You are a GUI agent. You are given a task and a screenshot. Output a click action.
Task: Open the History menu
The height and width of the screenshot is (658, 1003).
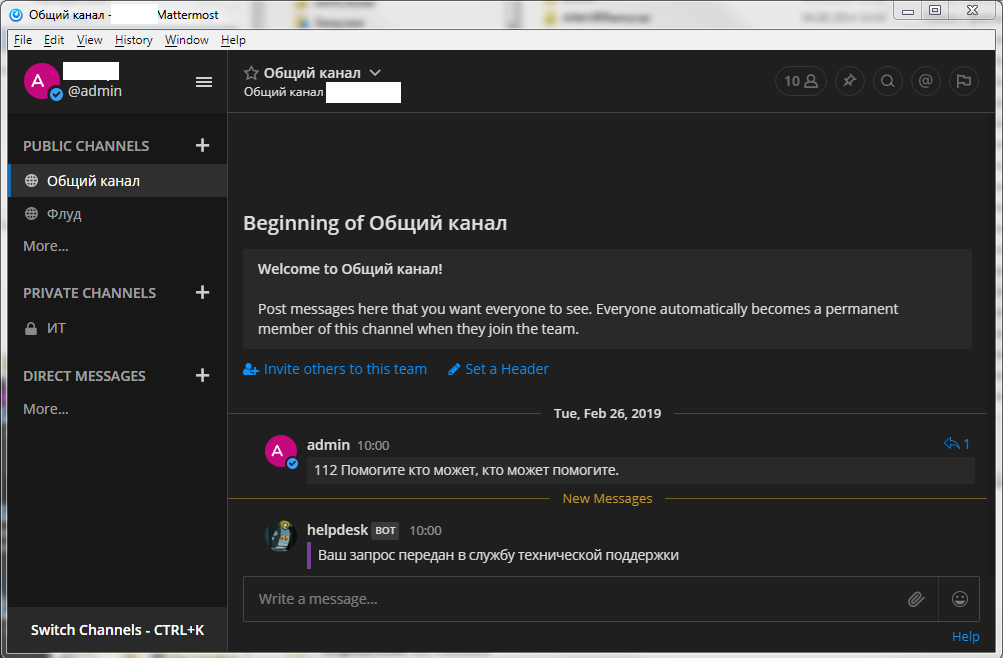point(133,40)
